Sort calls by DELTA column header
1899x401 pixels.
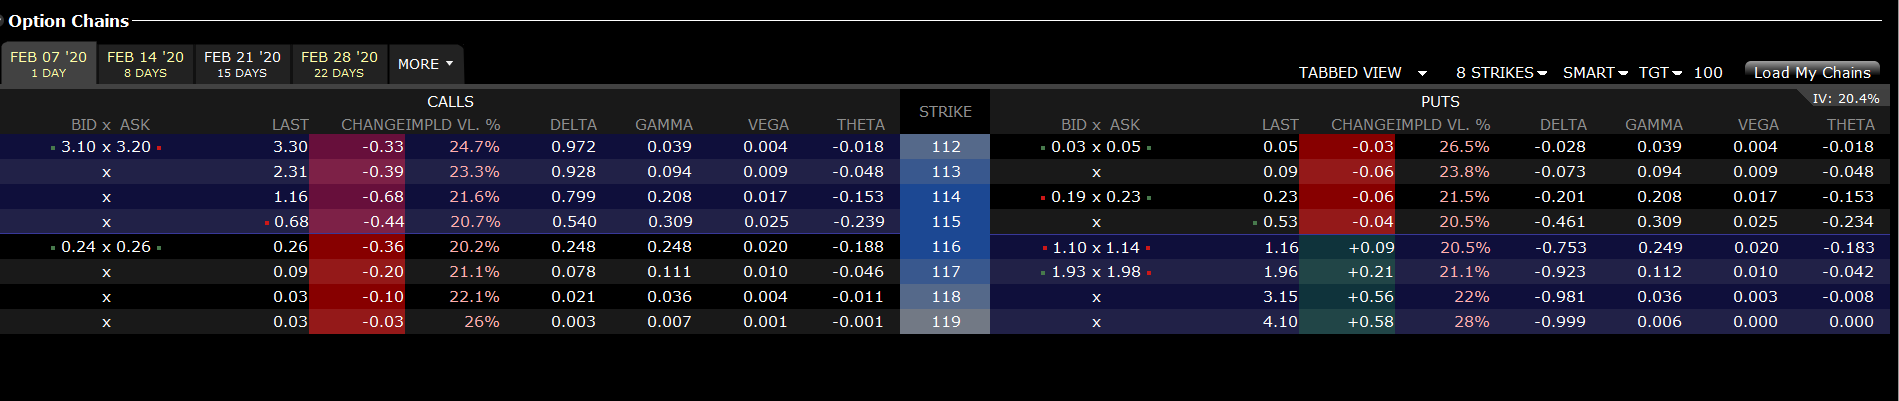click(x=573, y=125)
